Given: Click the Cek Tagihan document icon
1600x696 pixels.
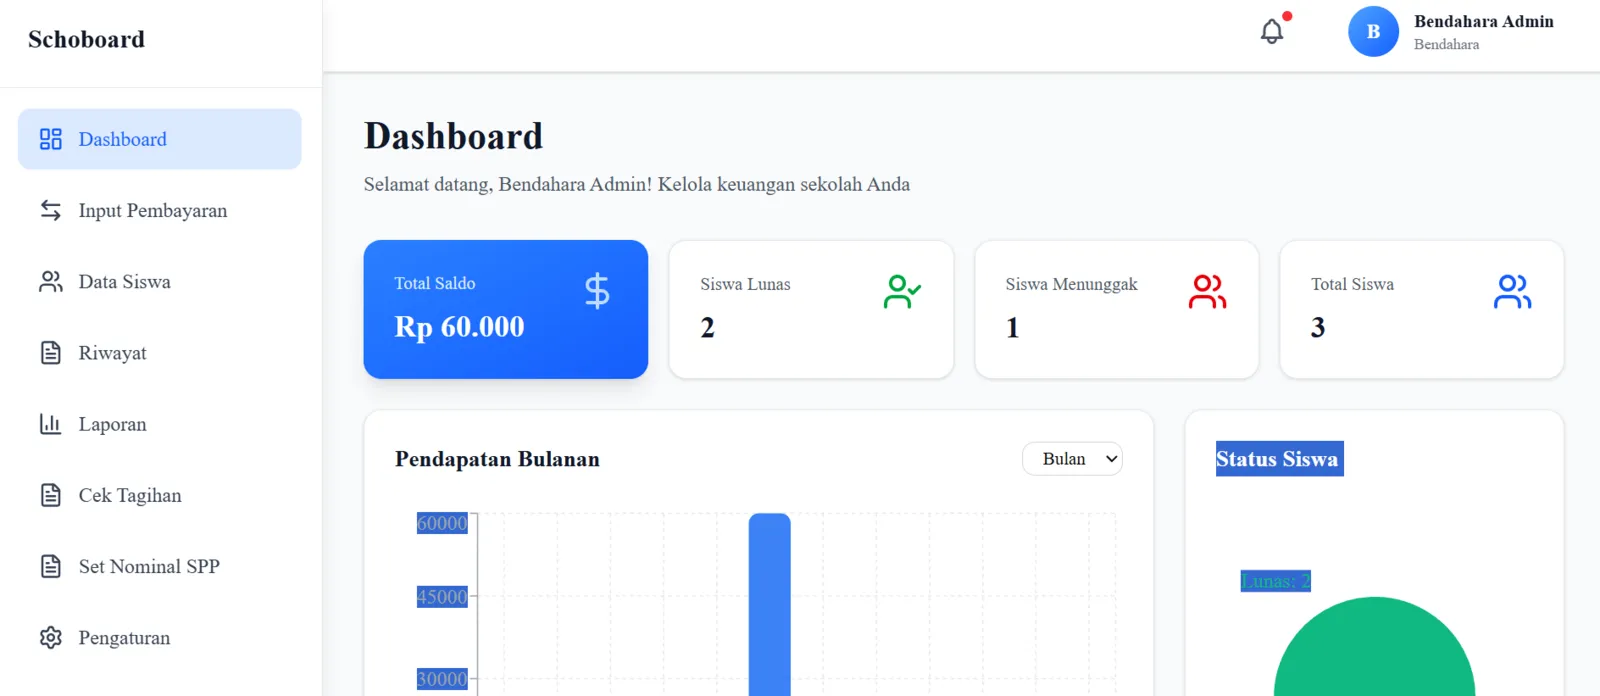Looking at the screenshot, I should pyautogui.click(x=51, y=495).
